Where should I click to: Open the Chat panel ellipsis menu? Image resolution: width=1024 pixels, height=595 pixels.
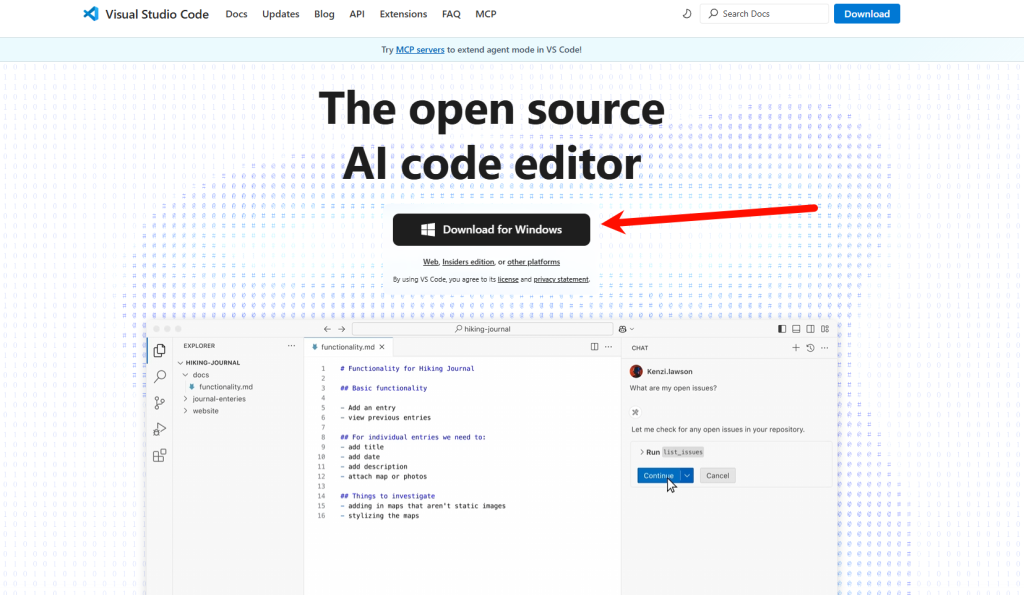825,348
